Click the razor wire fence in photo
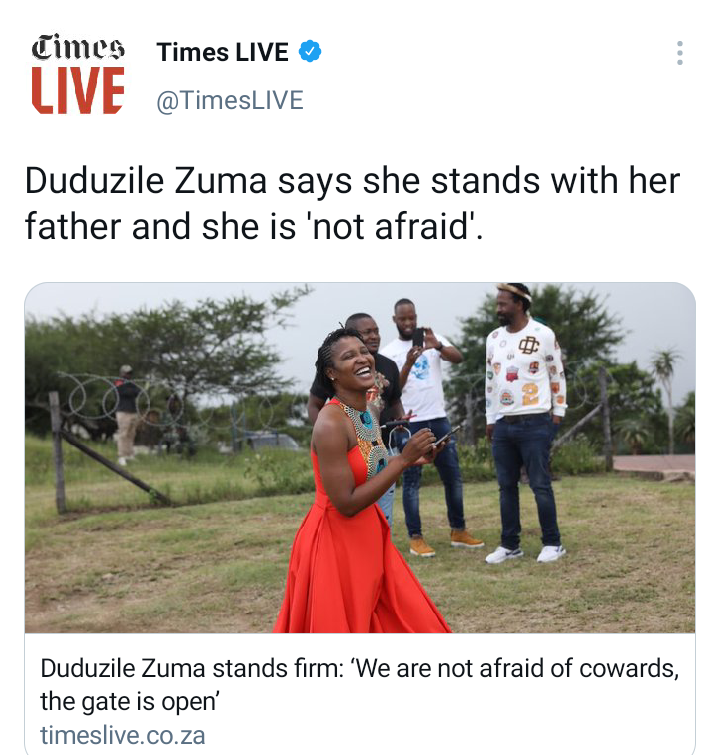 [123, 400]
